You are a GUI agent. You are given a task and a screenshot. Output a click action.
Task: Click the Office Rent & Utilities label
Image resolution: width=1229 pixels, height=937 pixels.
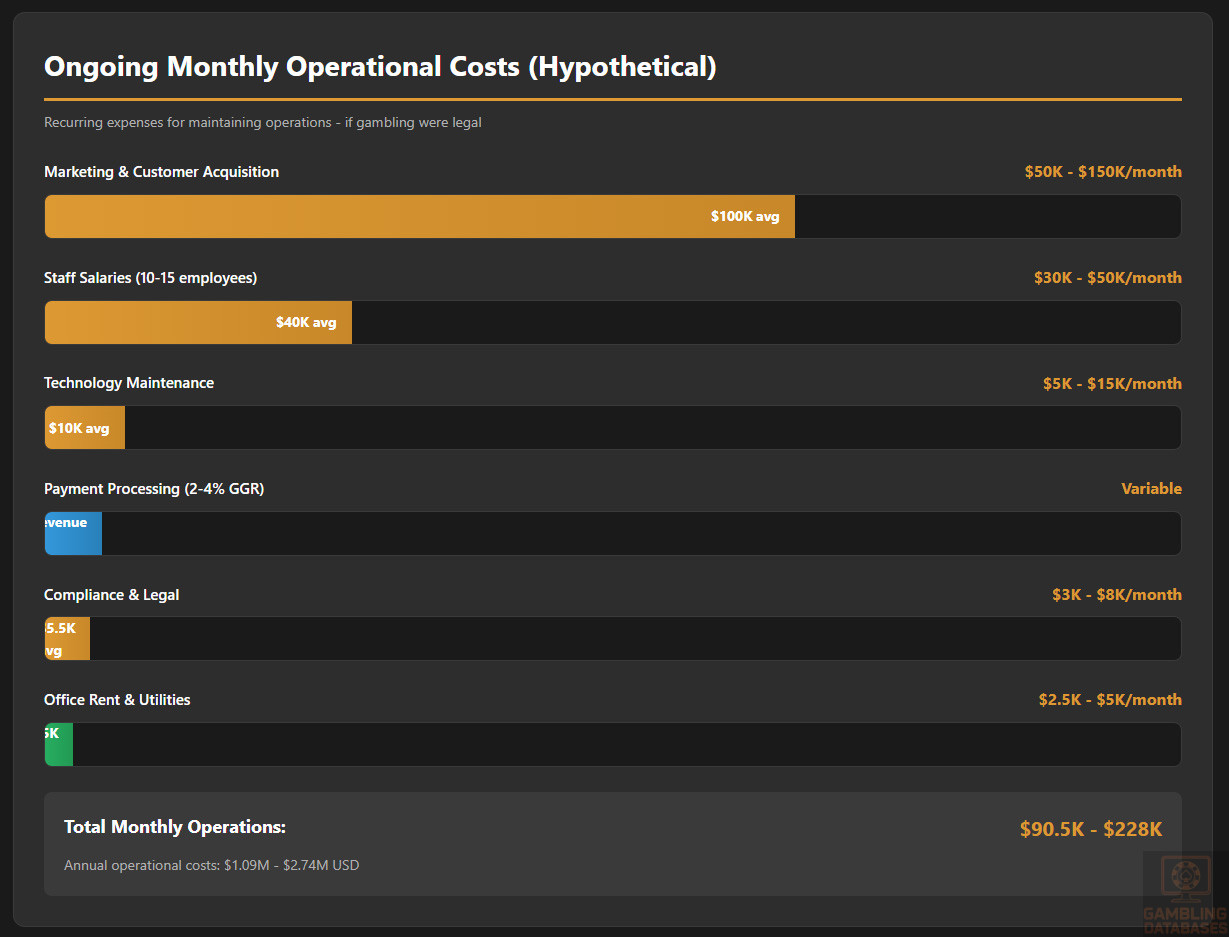[117, 700]
